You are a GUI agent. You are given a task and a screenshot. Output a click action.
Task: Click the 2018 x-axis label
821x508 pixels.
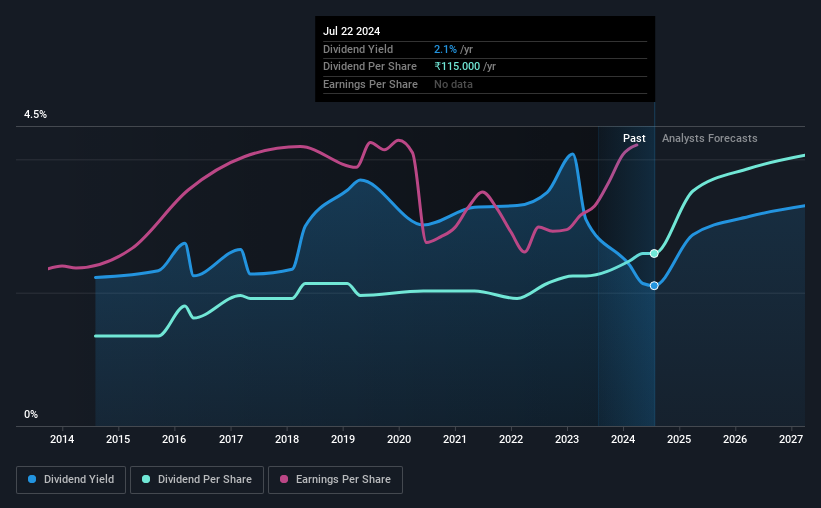[287, 439]
